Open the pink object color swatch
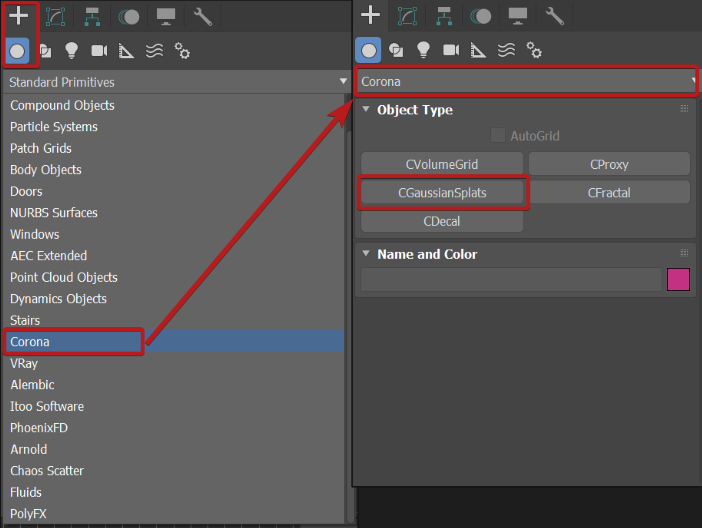 coord(678,279)
